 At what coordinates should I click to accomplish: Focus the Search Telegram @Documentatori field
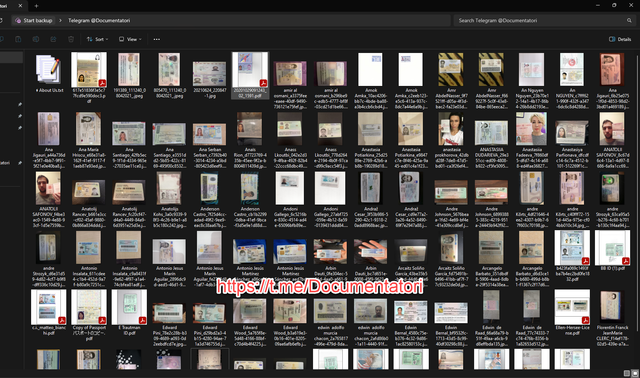[544, 20]
